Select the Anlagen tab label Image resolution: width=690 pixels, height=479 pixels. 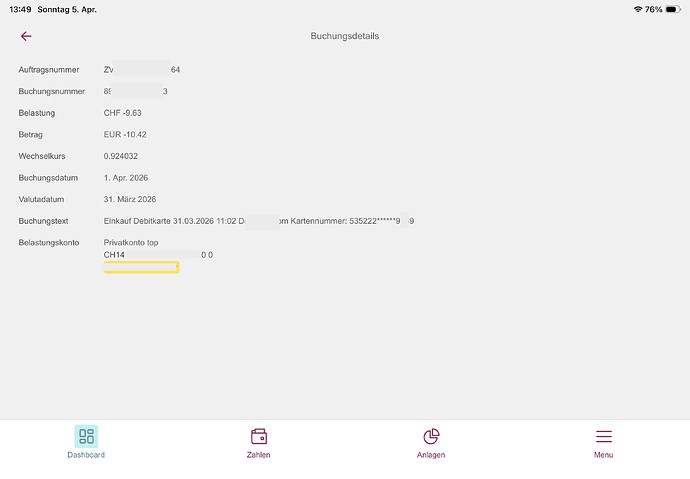coord(431,455)
